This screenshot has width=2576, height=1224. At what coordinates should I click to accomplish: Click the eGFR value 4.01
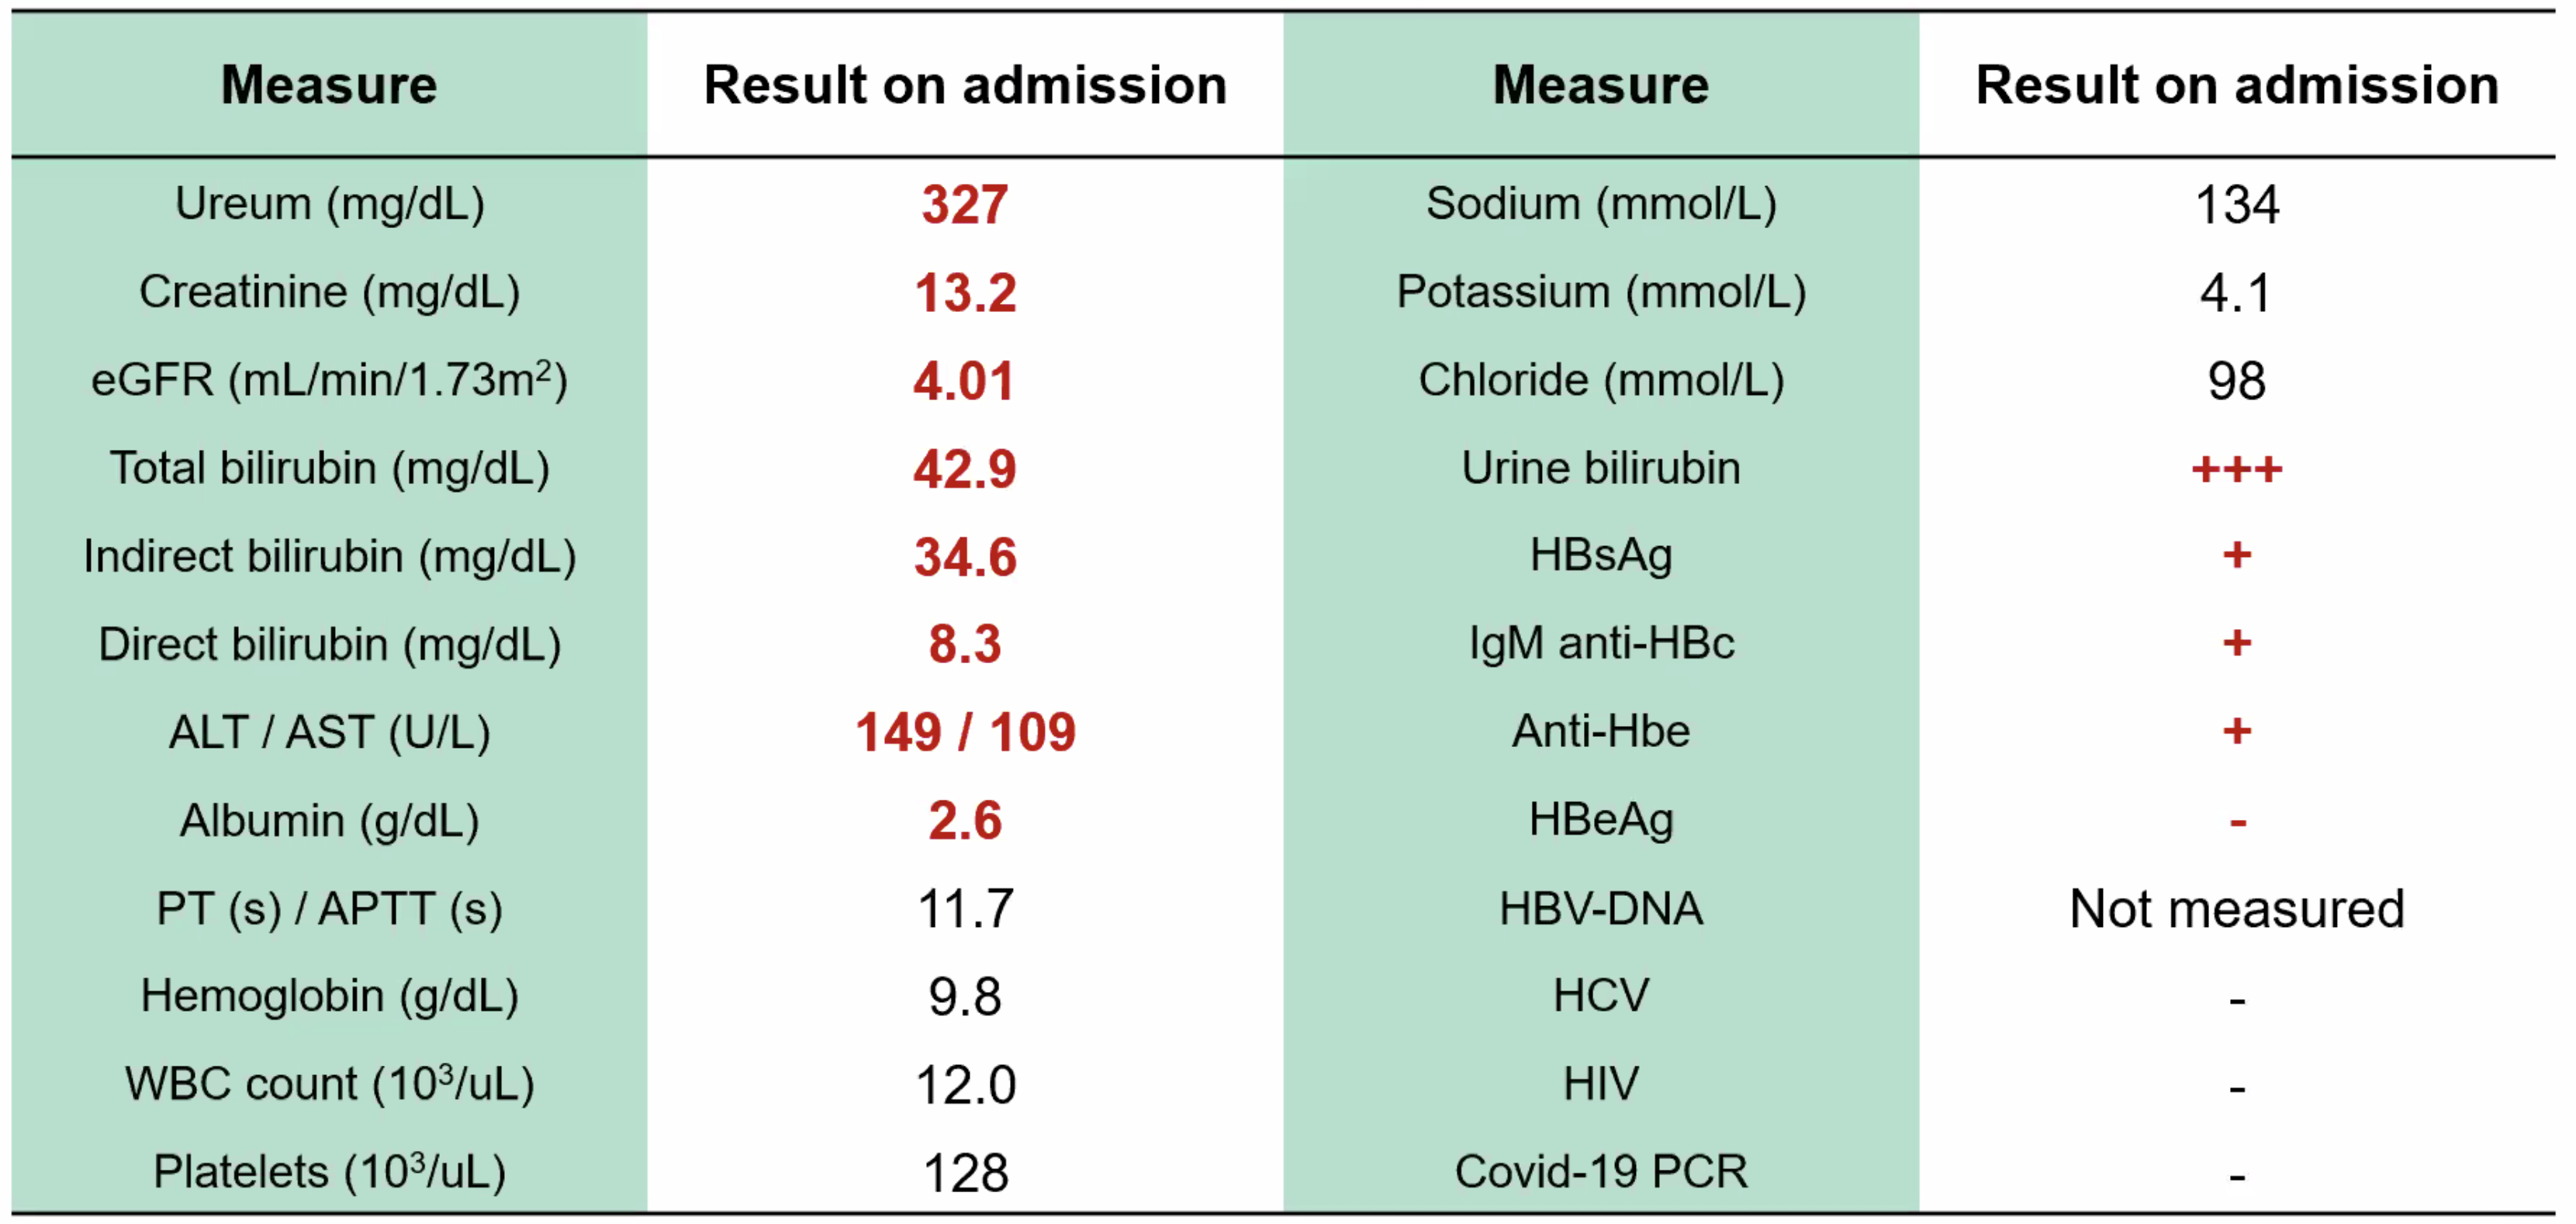(x=964, y=381)
